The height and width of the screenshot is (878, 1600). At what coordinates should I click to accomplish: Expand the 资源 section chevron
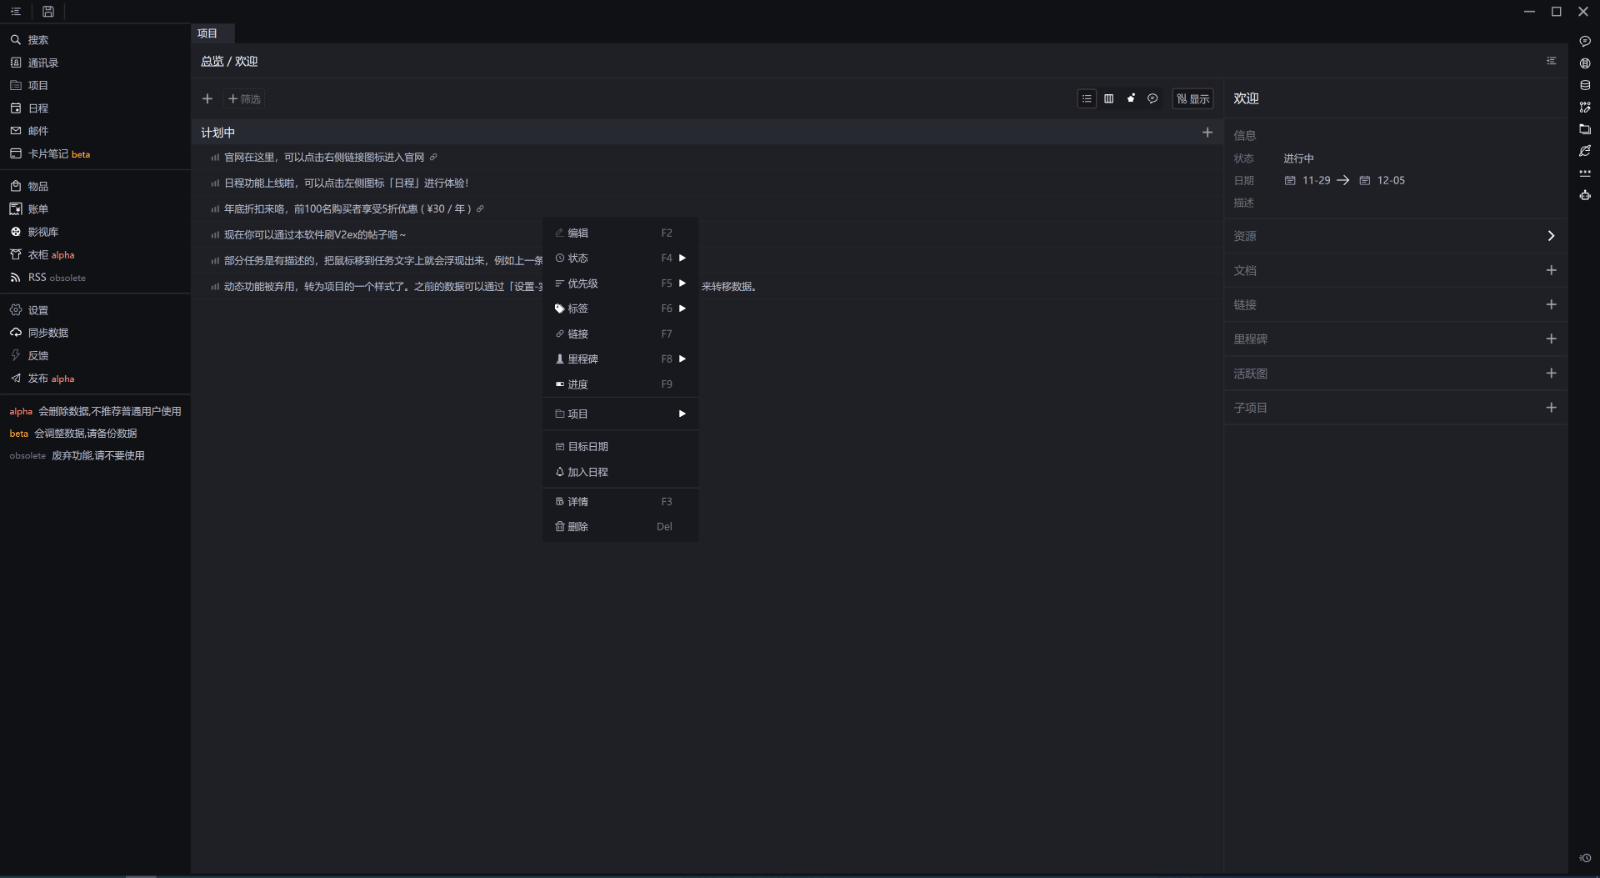point(1551,236)
